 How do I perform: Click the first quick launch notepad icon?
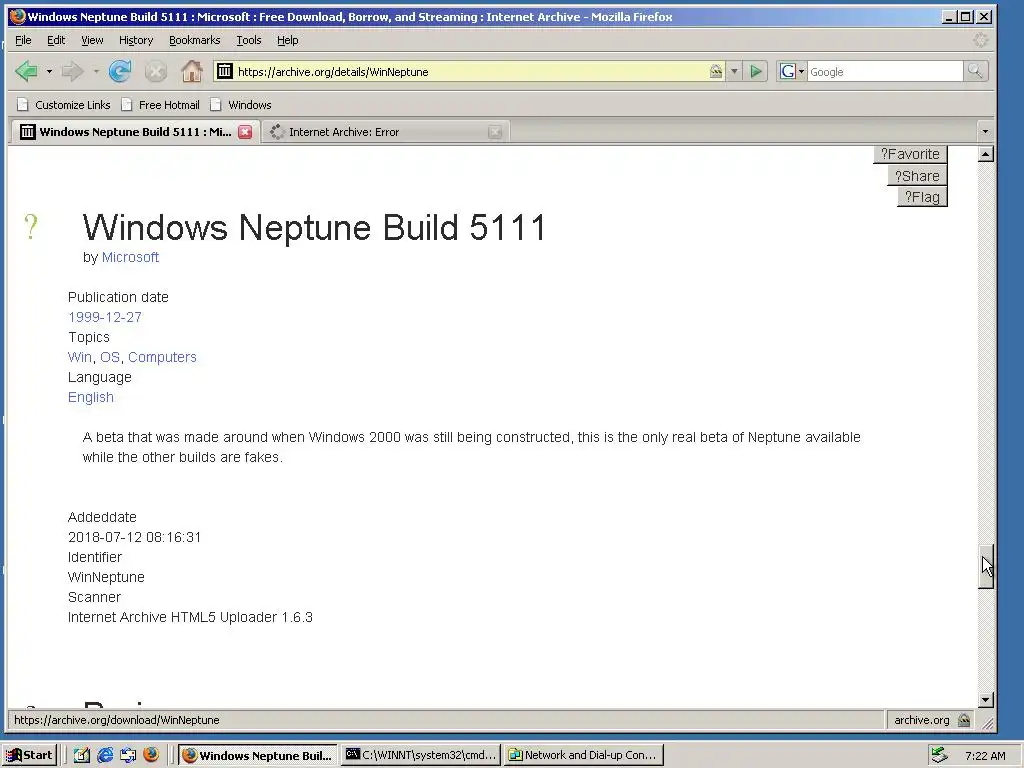click(x=82, y=756)
